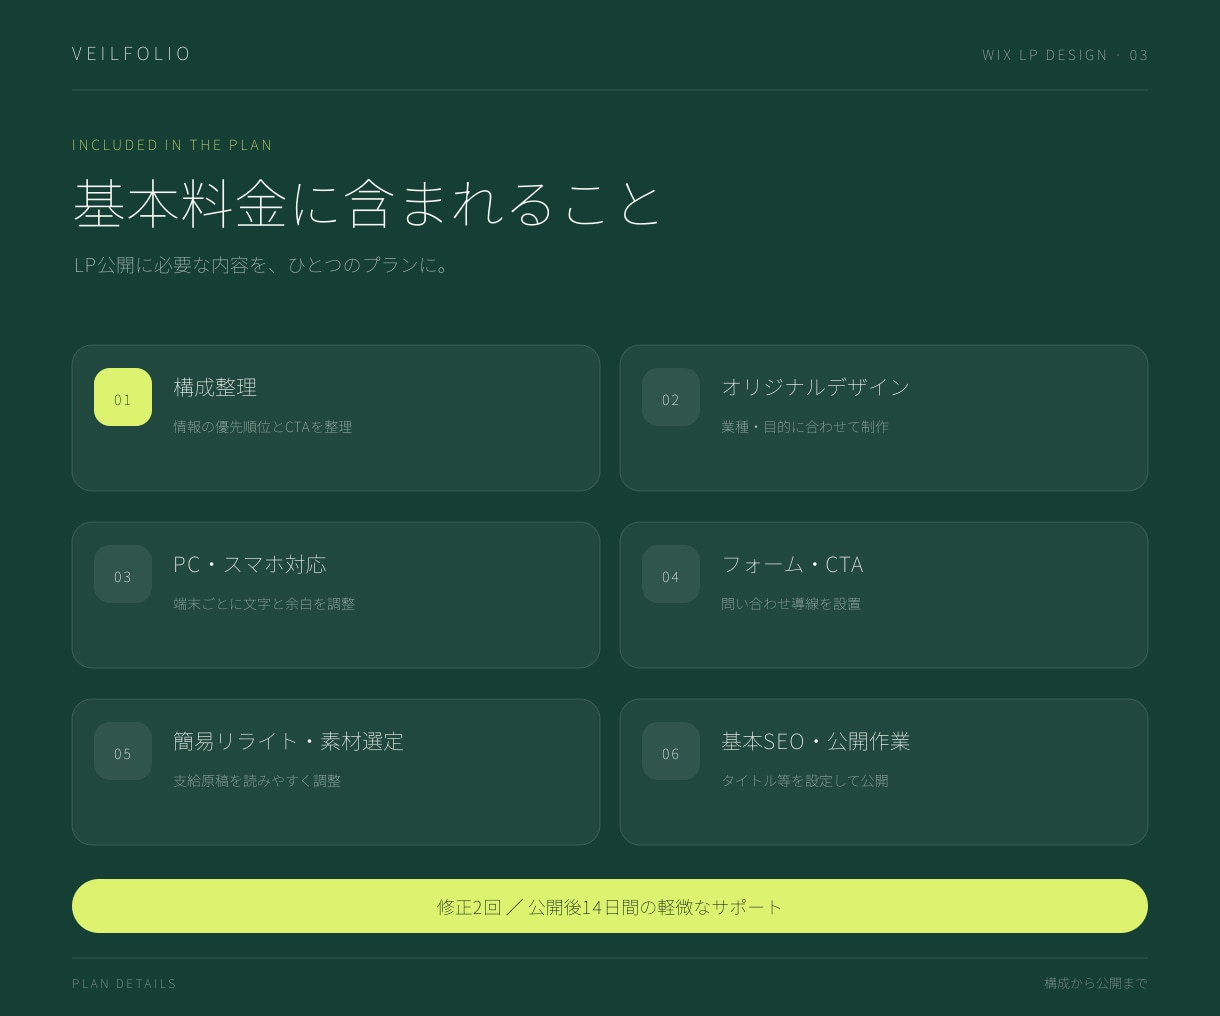Image resolution: width=1220 pixels, height=1016 pixels.
Task: Click the VEILFOLIO logo text
Action: click(x=131, y=54)
